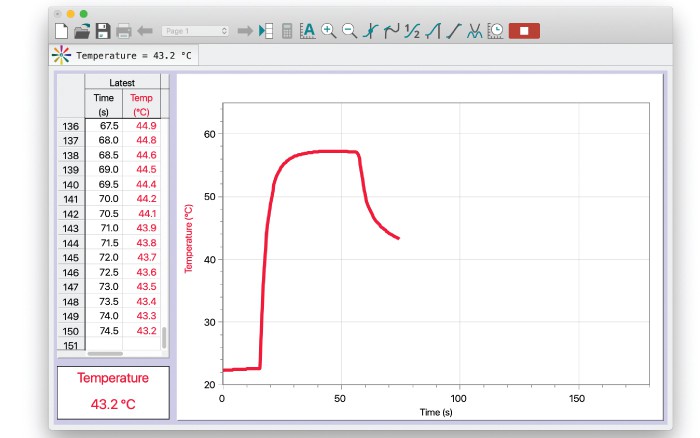Image resolution: width=700 pixels, height=438 pixels.
Task: Click the Autoscale graph icon
Action: [308, 31]
